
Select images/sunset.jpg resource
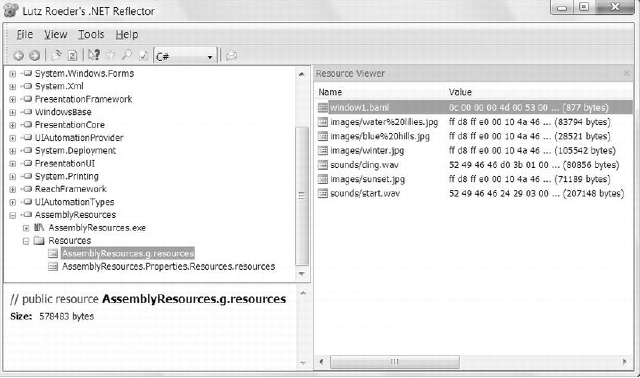[367, 179]
